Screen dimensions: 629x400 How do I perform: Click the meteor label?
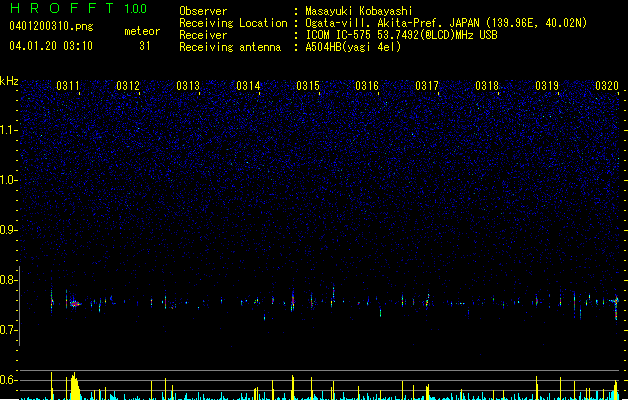click(142, 31)
